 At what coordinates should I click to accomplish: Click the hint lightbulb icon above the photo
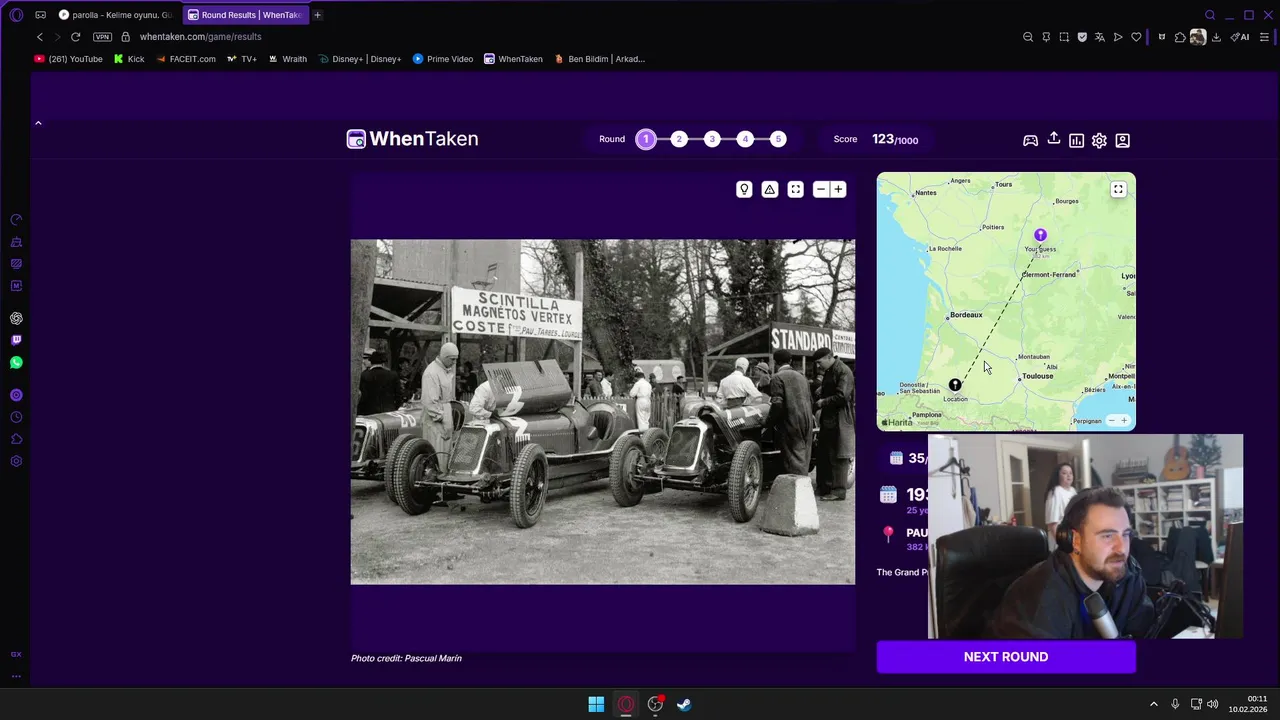point(744,189)
